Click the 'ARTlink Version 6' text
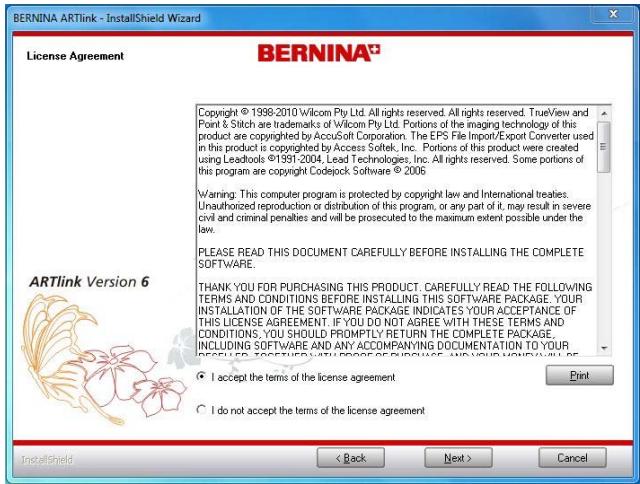This screenshot has width=640, height=484. pyautogui.click(x=89, y=282)
